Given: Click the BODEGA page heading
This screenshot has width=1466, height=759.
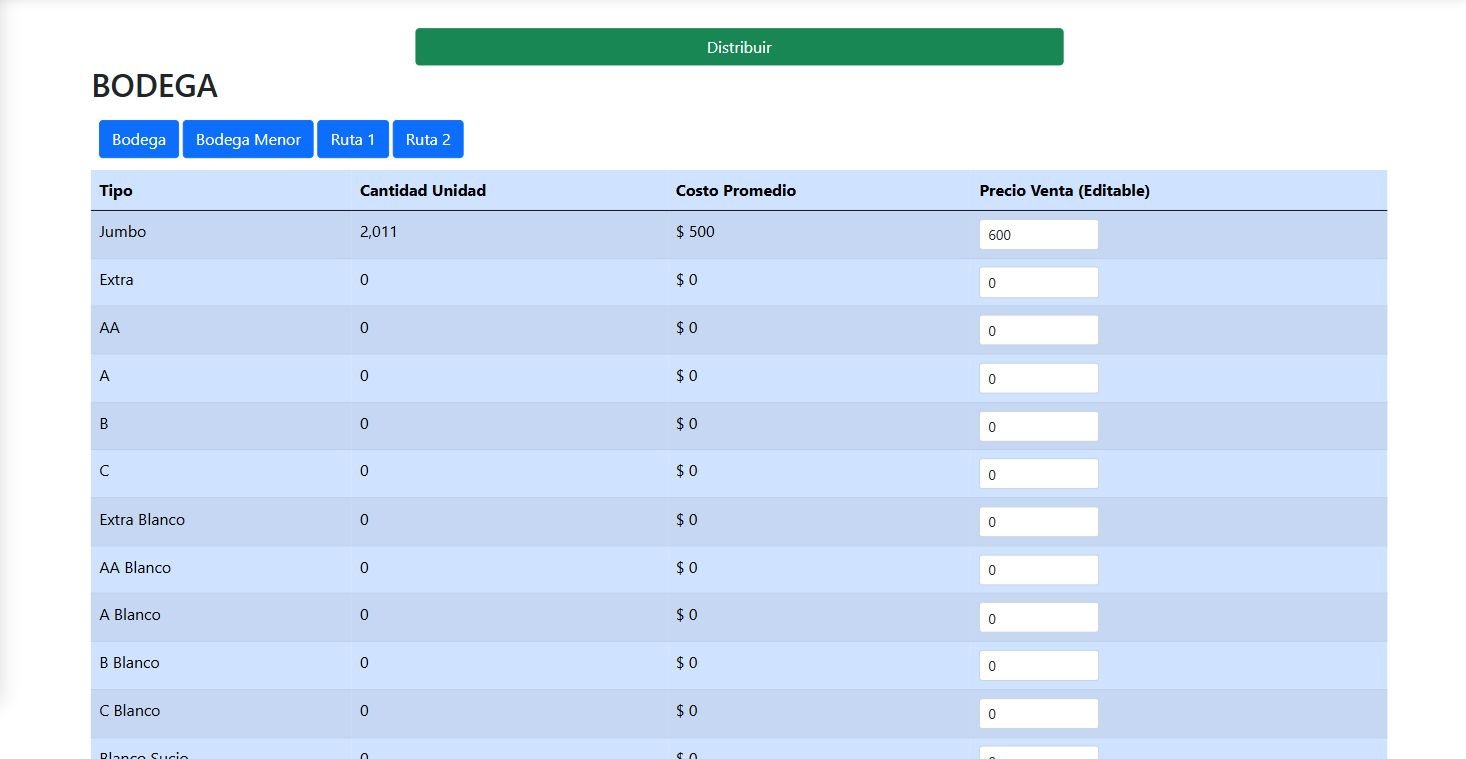Looking at the screenshot, I should (x=155, y=87).
